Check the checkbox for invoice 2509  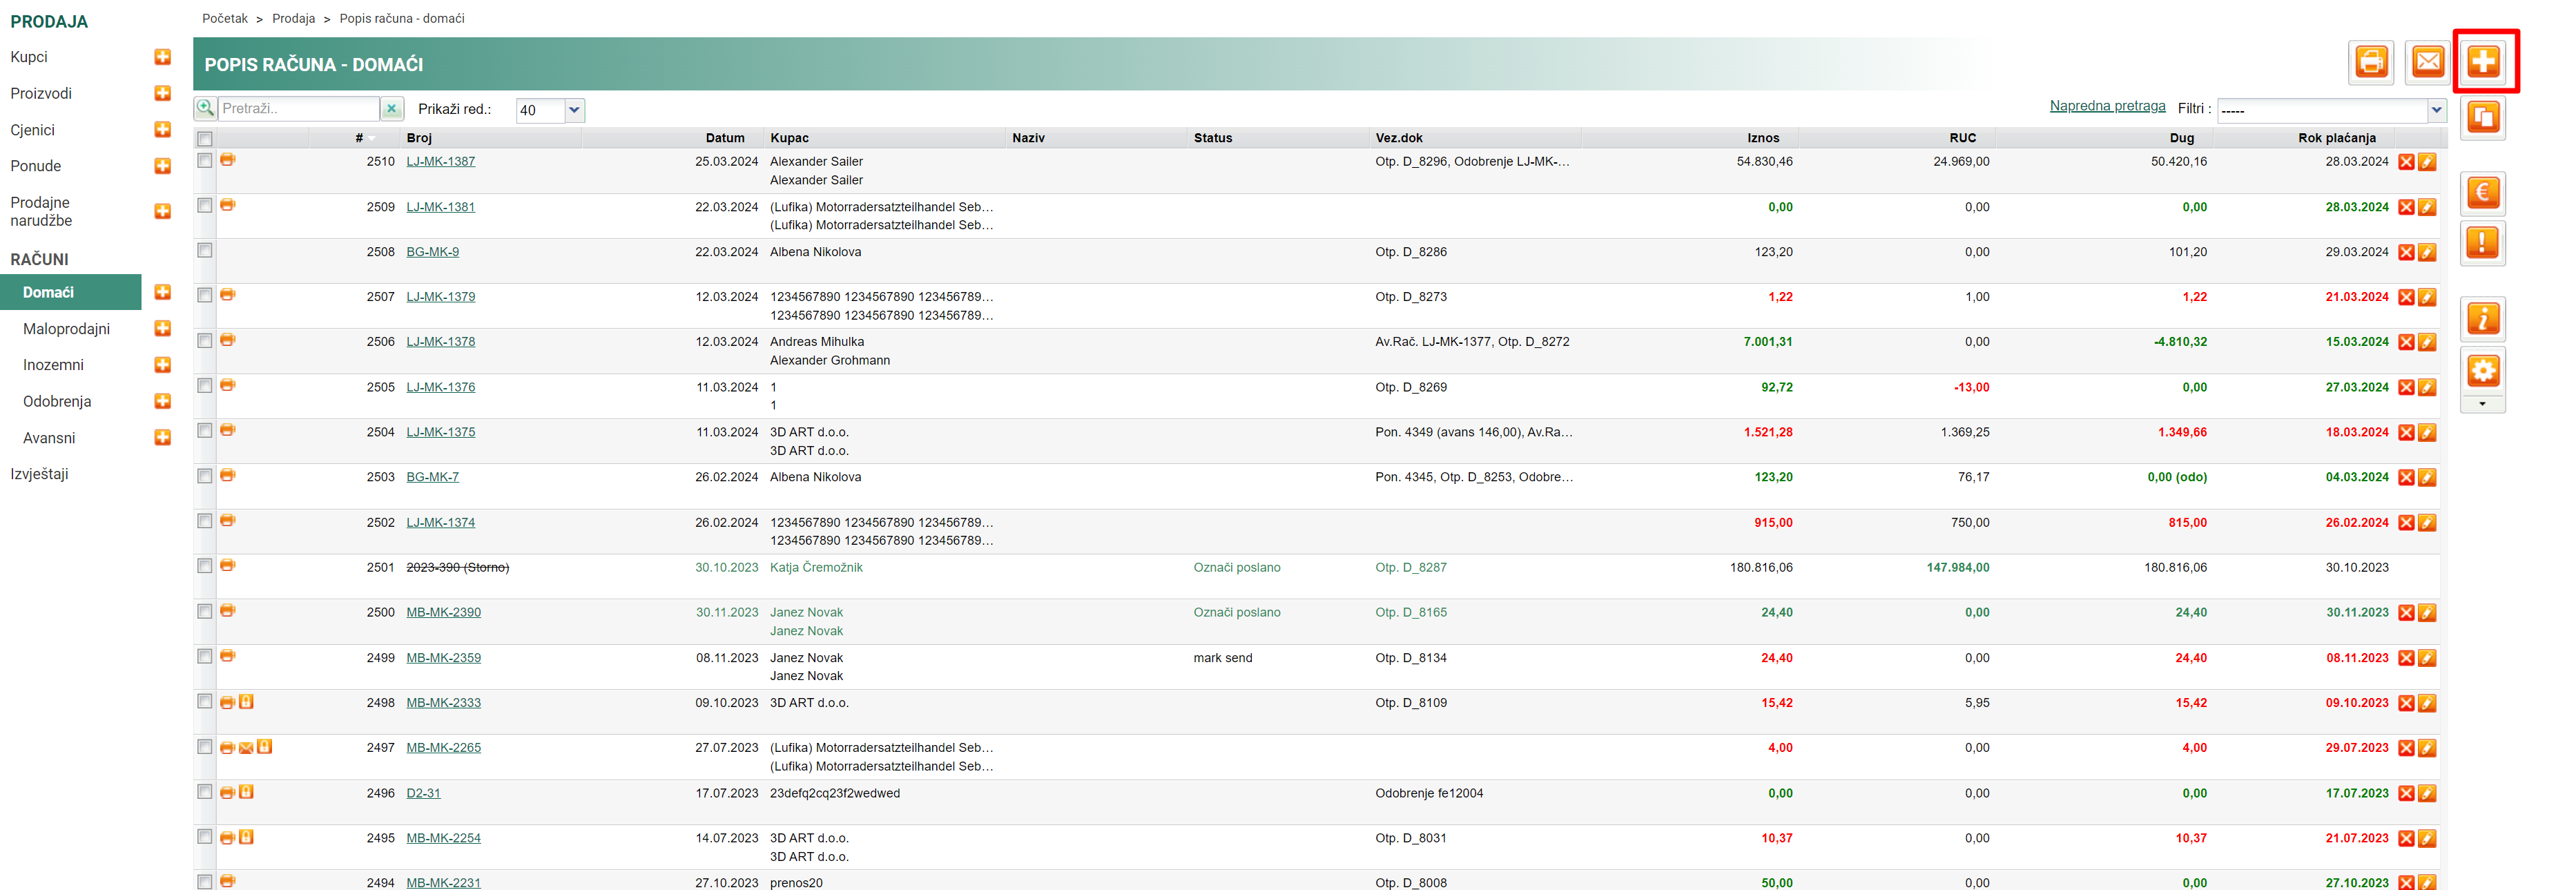(x=205, y=205)
